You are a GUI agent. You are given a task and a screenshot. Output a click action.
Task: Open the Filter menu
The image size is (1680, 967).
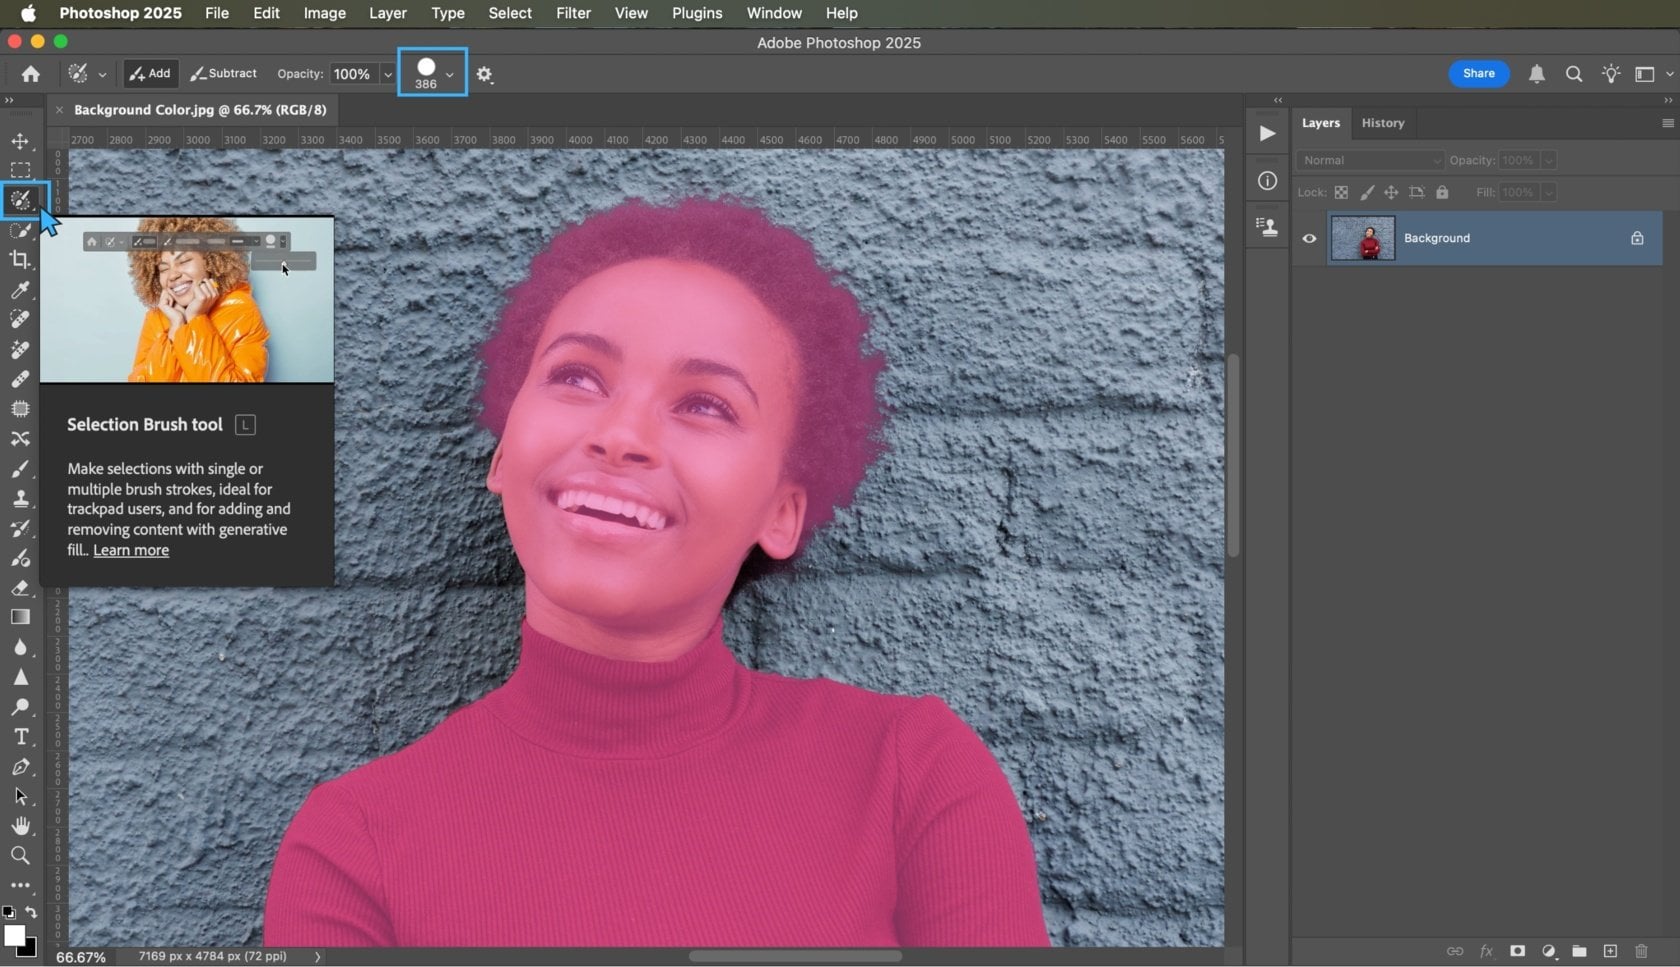pyautogui.click(x=573, y=13)
